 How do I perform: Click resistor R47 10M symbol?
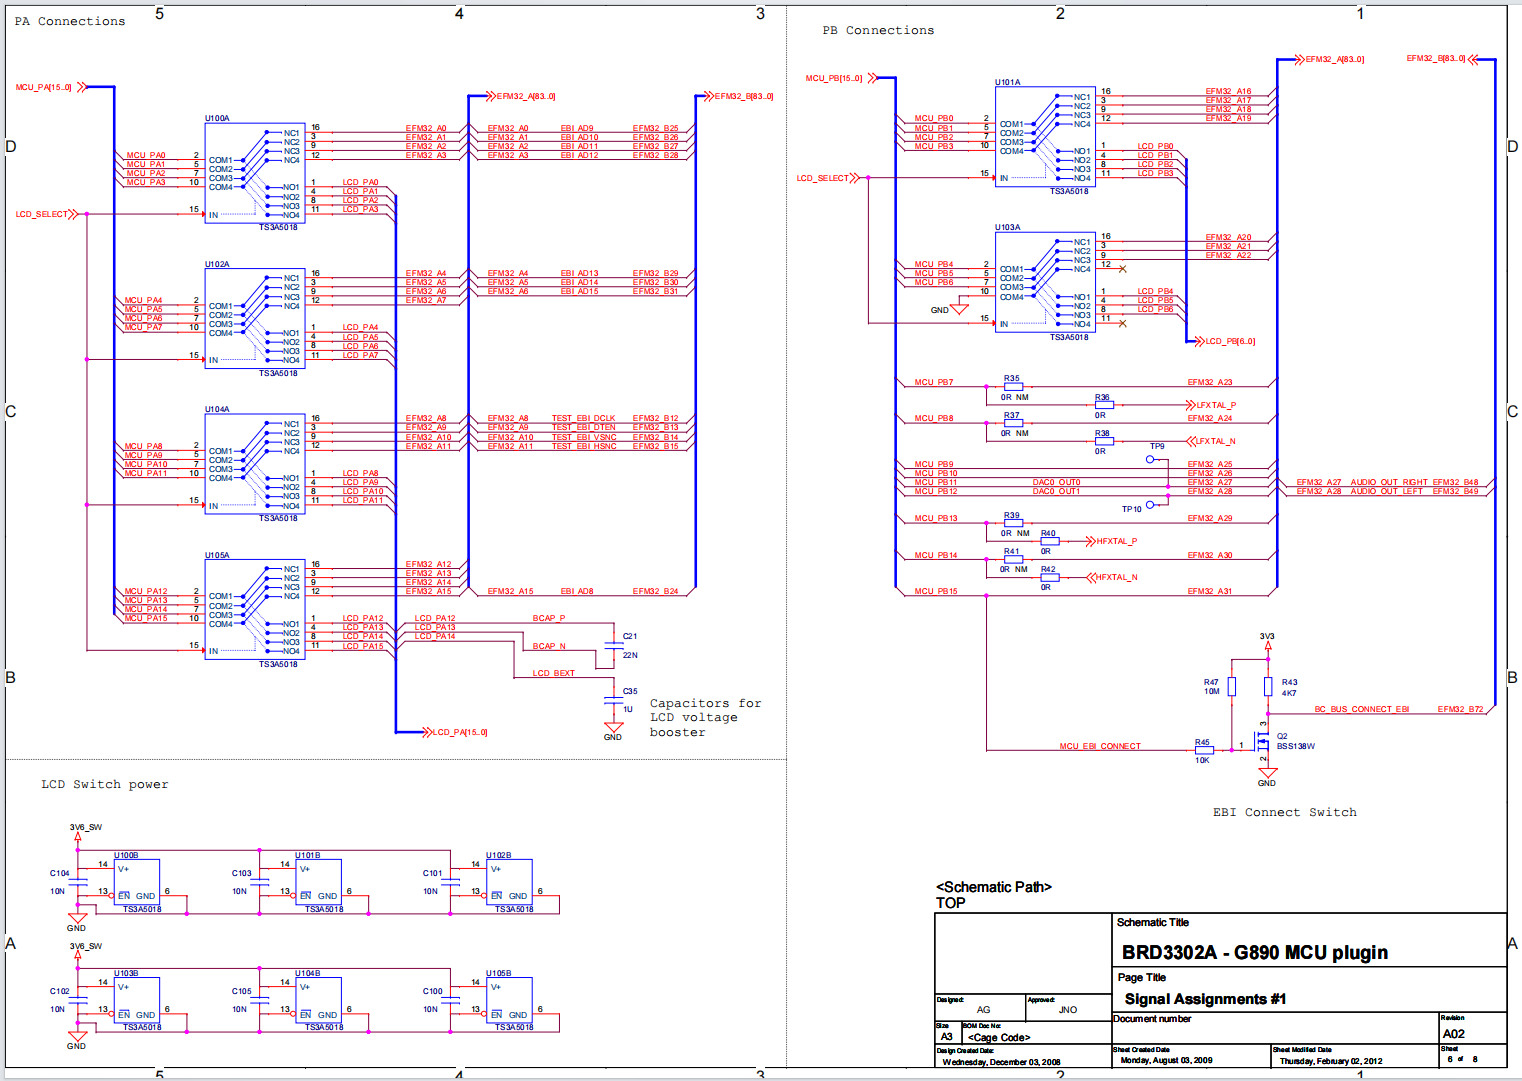tap(1231, 686)
